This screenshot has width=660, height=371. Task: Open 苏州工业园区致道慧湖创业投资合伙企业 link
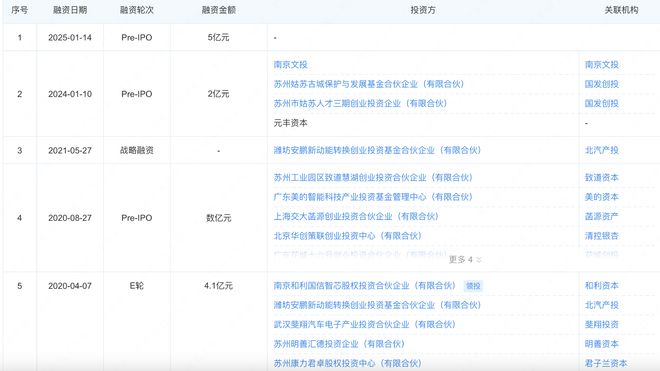373,177
